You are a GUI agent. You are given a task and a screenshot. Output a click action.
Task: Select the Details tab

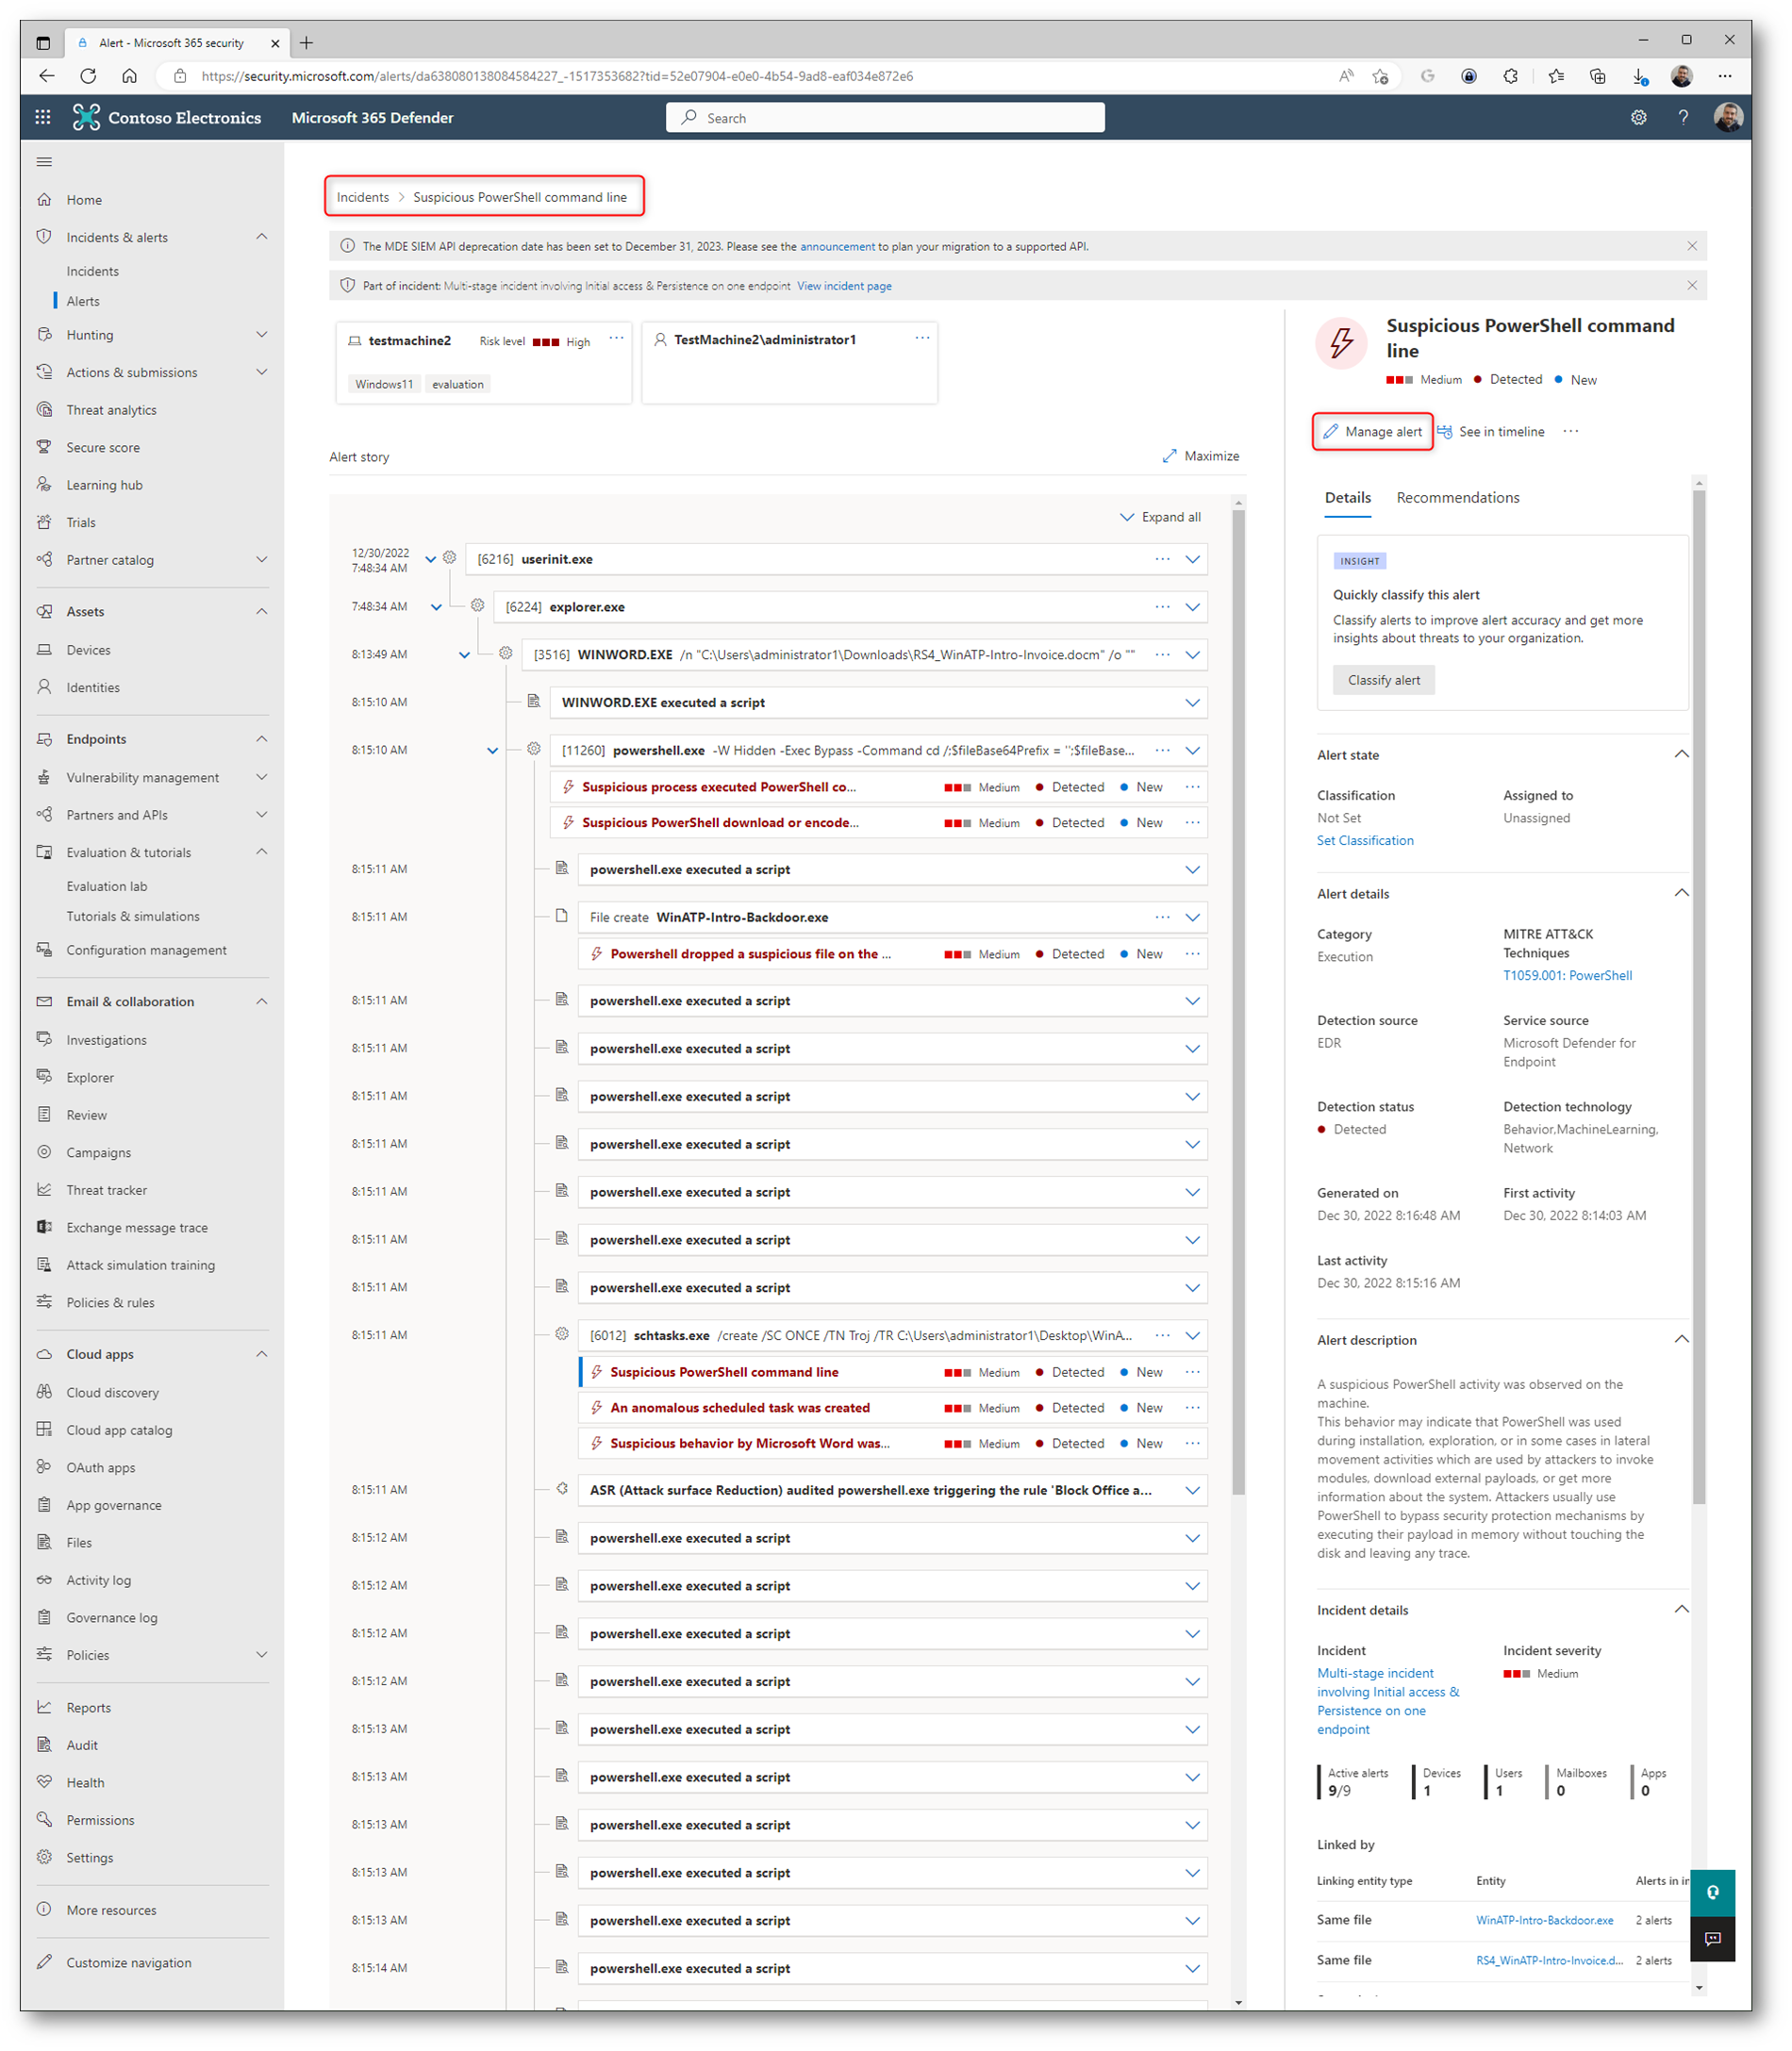point(1347,497)
